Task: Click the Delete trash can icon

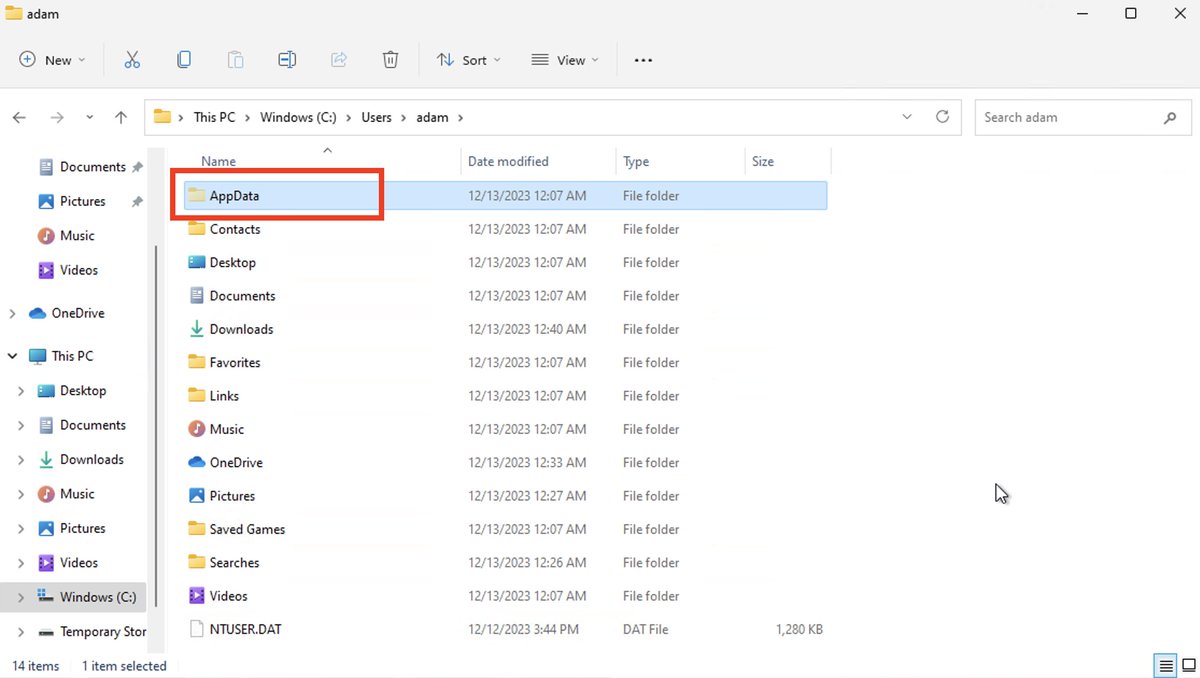Action: pos(391,60)
